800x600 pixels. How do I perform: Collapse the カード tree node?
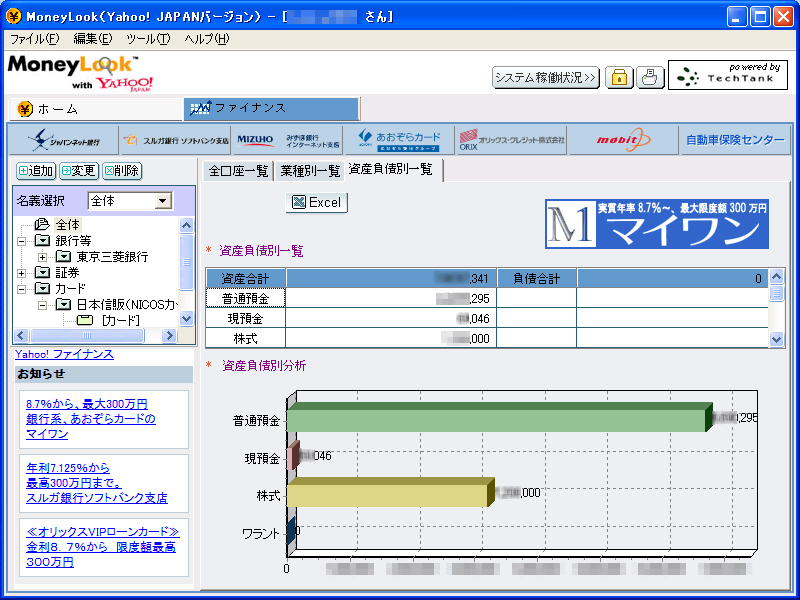pyautogui.click(x=21, y=289)
